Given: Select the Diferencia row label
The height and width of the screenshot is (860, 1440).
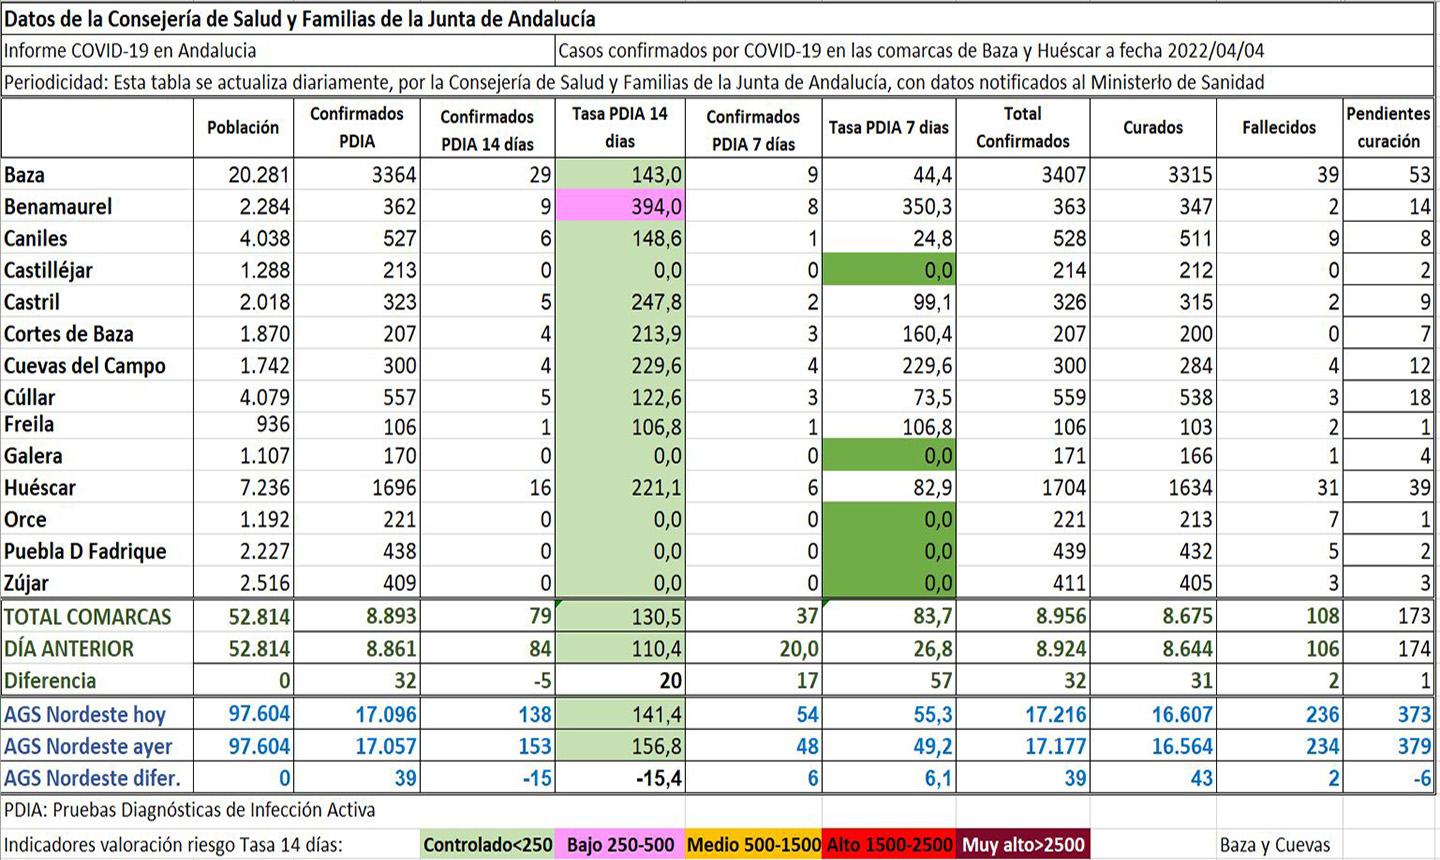Looking at the screenshot, I should 51,681.
